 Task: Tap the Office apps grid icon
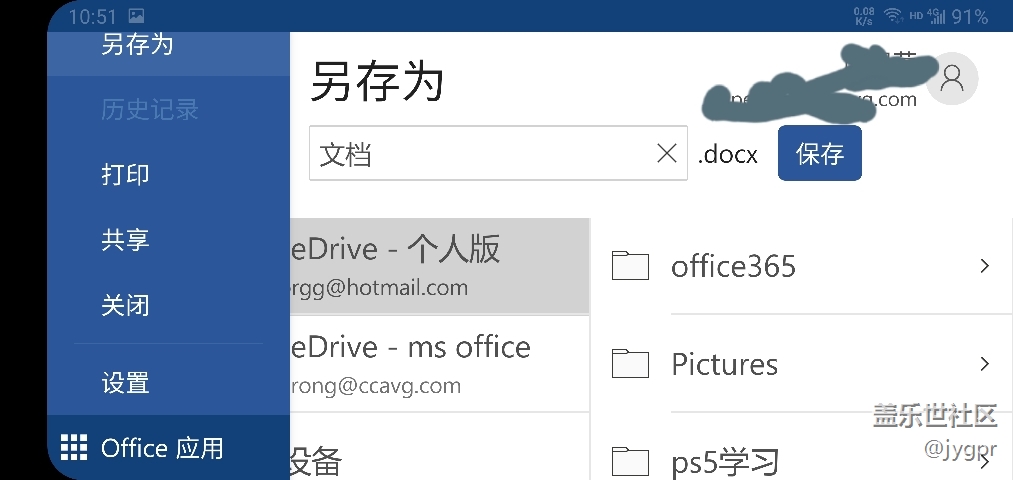tap(74, 447)
